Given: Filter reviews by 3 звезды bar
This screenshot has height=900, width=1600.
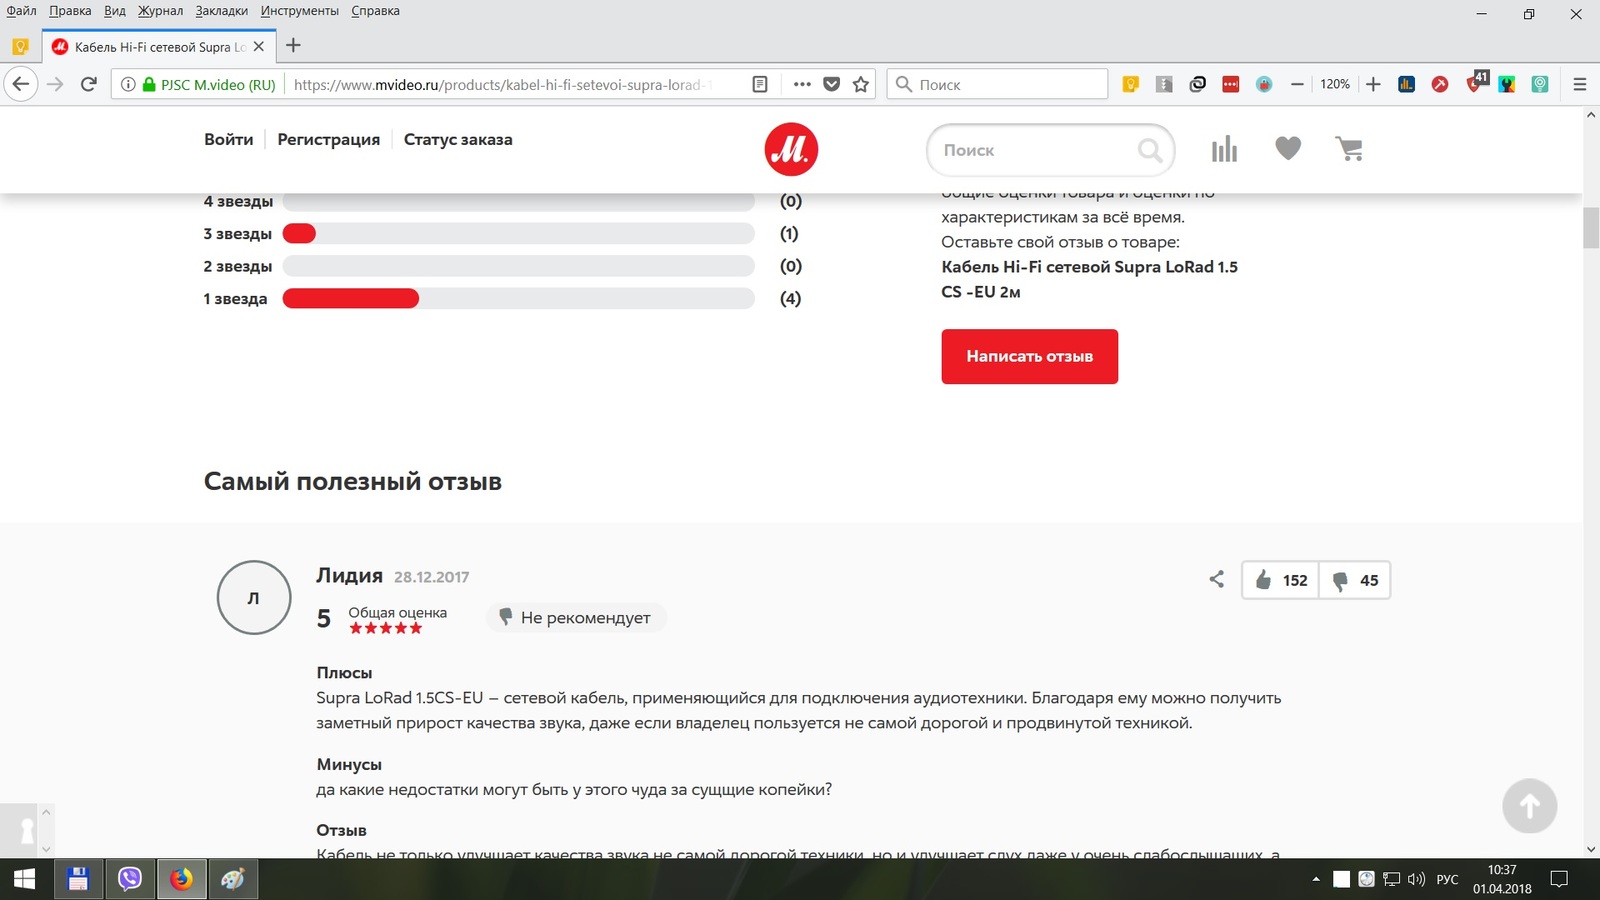Looking at the screenshot, I should (x=518, y=234).
